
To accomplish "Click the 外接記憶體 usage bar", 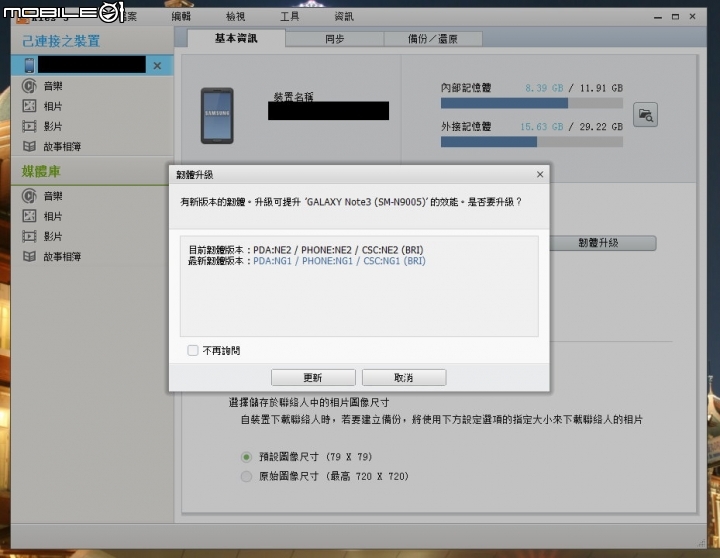I will 532,142.
